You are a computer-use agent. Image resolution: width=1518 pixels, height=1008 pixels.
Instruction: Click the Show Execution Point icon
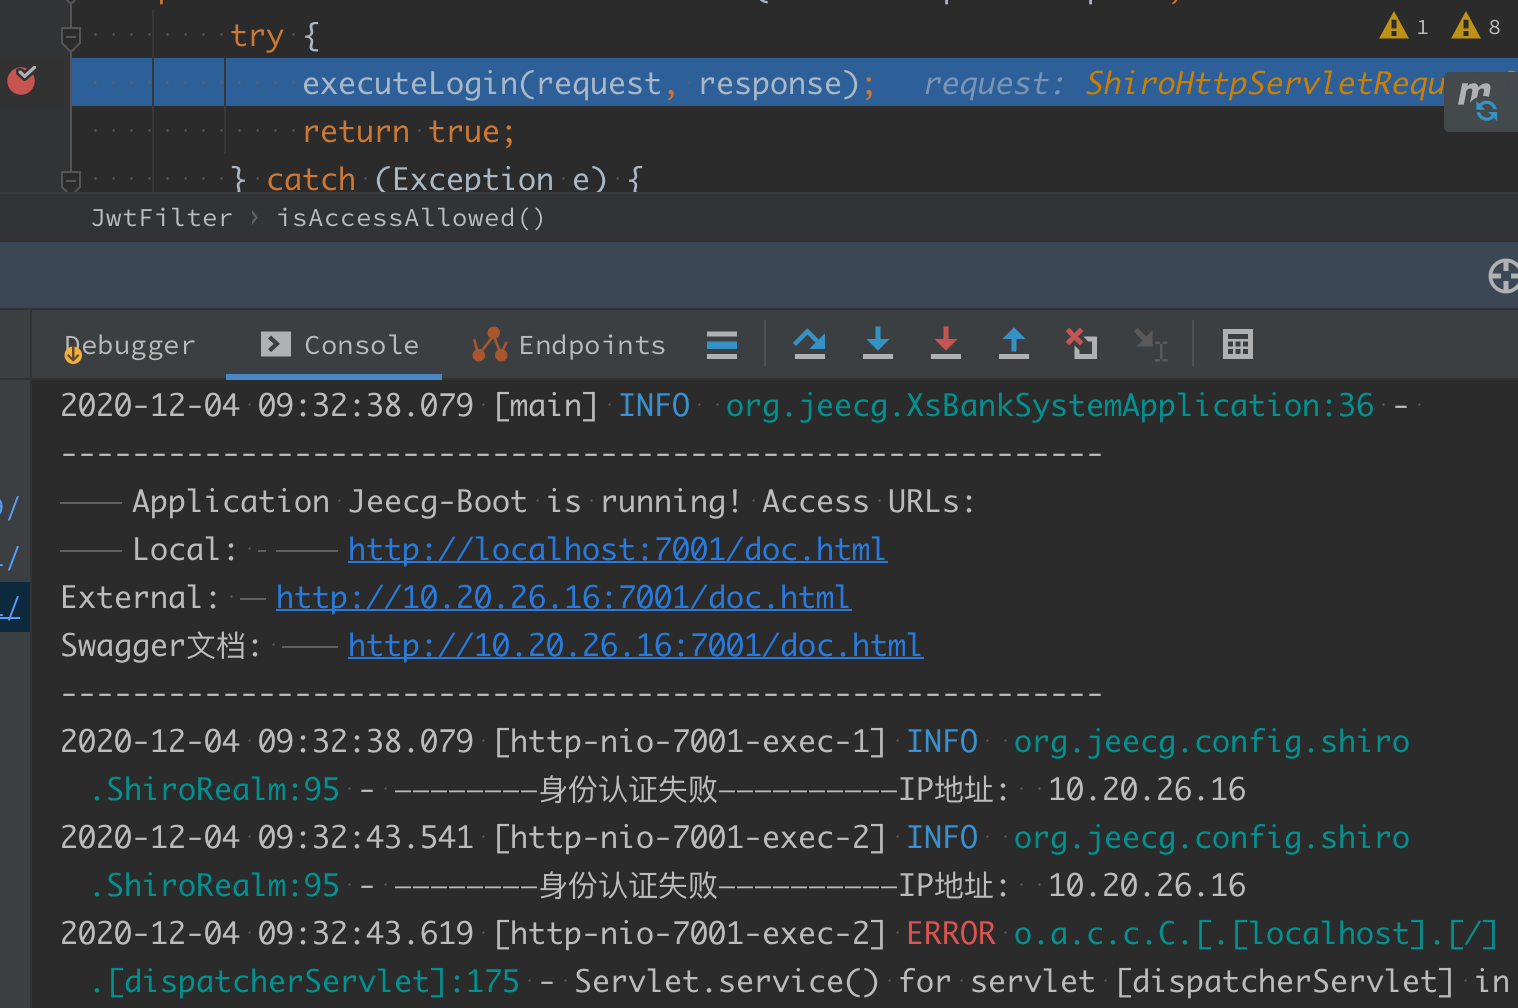[x=721, y=344]
